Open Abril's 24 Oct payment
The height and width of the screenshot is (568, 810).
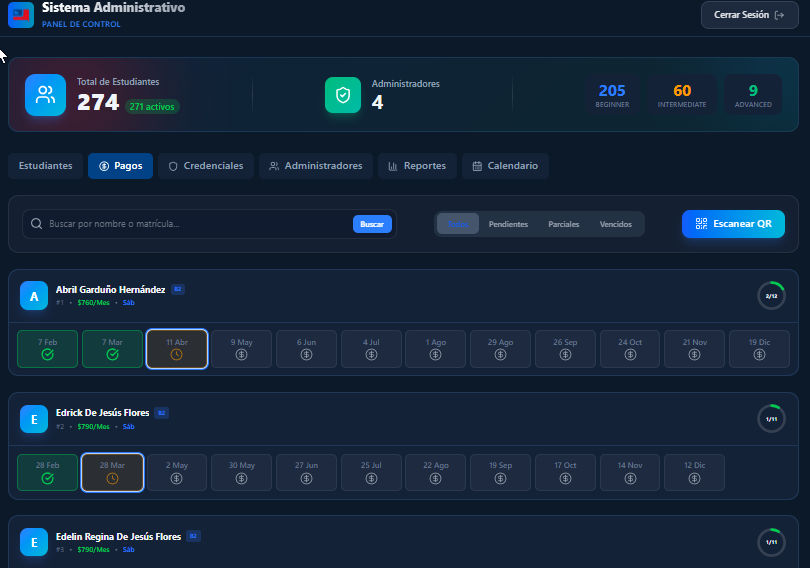point(630,349)
